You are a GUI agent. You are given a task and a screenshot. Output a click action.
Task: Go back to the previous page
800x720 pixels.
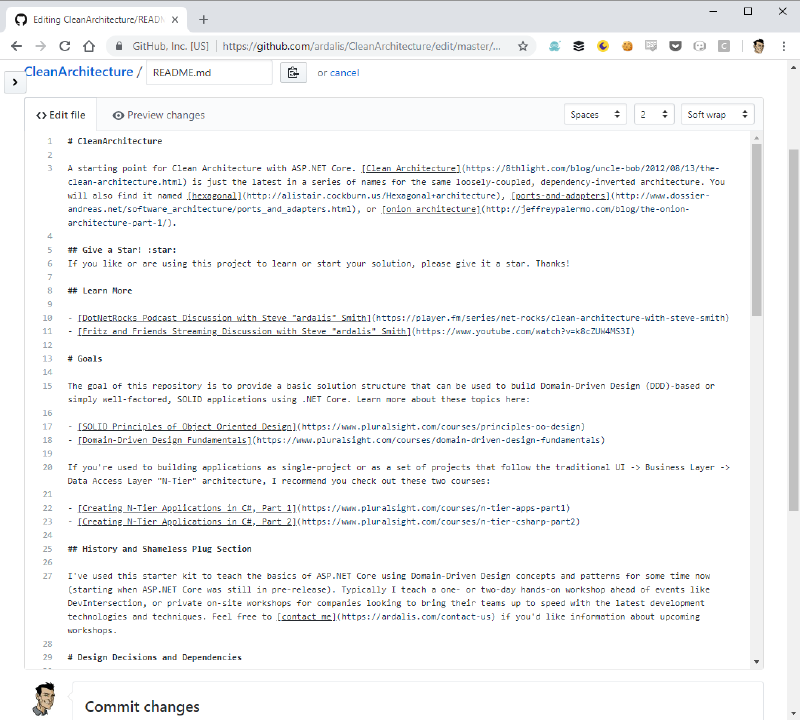click(16, 46)
